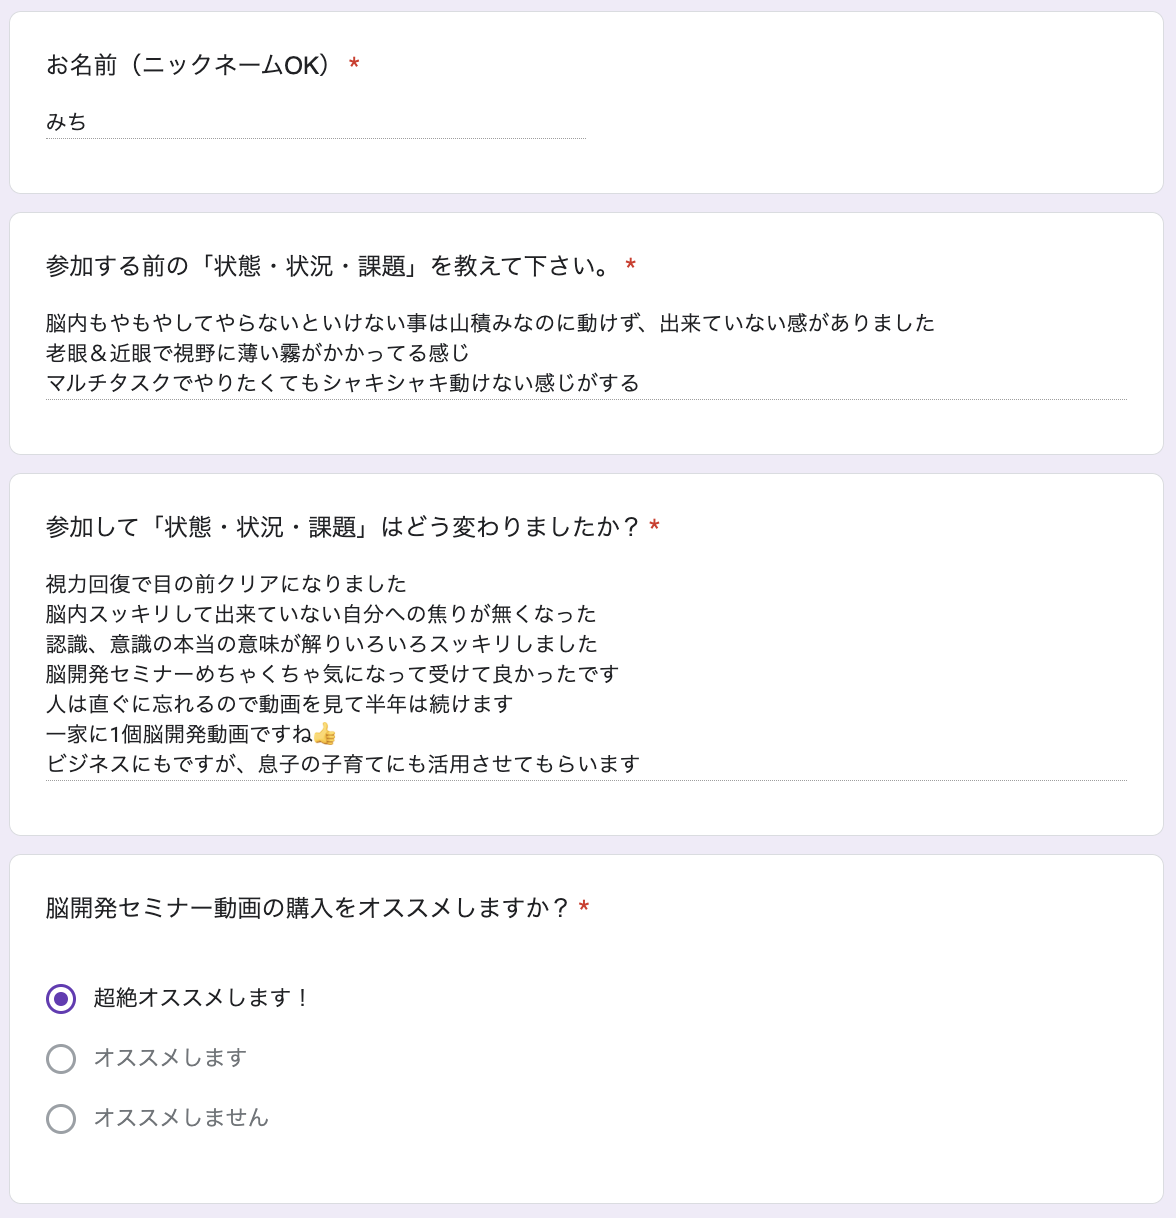
Task: Click required asterisk after 教えて下さい。
Action: point(630,266)
